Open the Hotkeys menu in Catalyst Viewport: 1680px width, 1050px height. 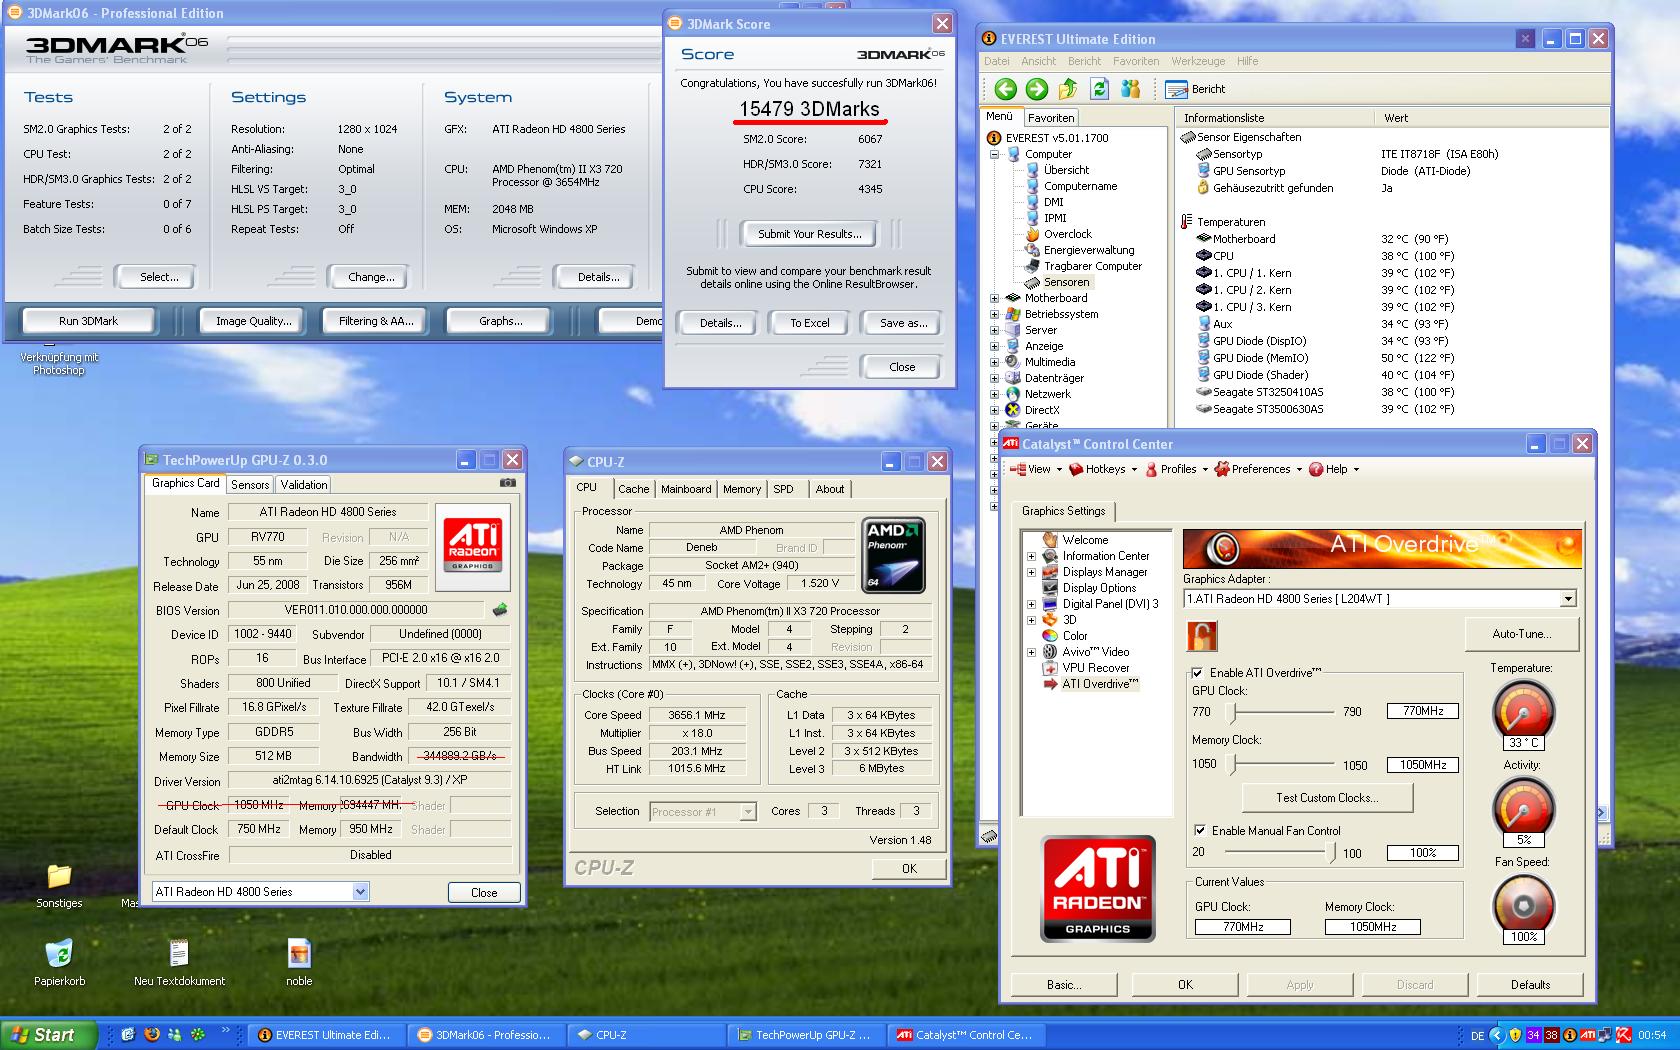click(1104, 469)
